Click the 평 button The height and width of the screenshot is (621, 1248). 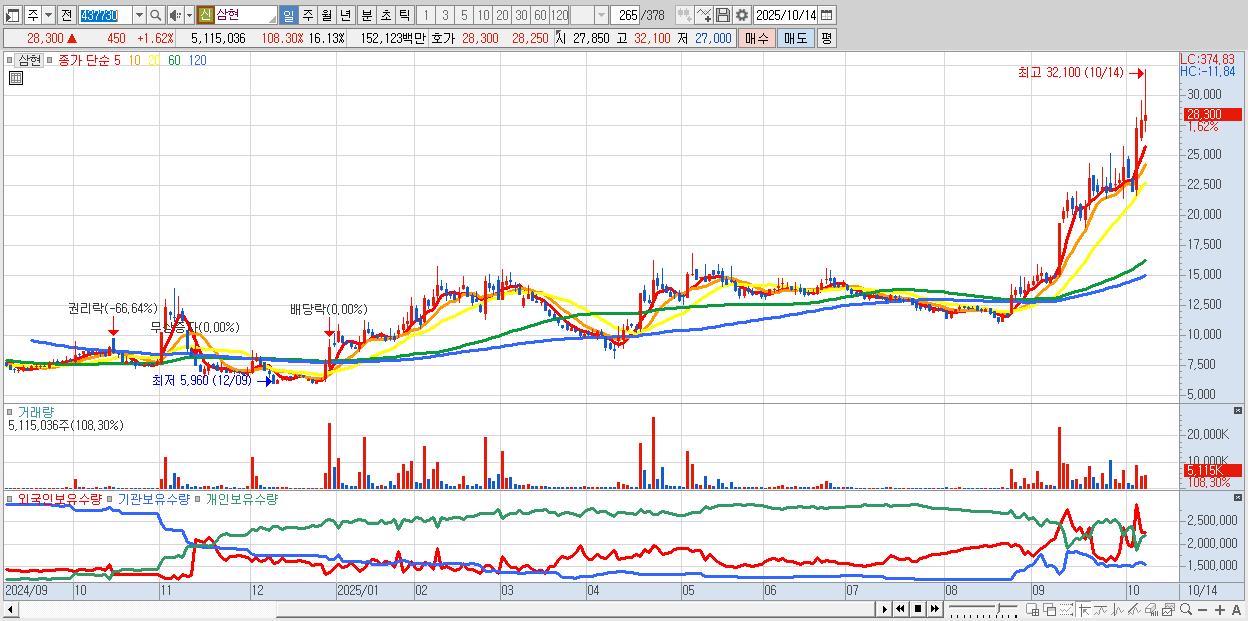(x=826, y=38)
